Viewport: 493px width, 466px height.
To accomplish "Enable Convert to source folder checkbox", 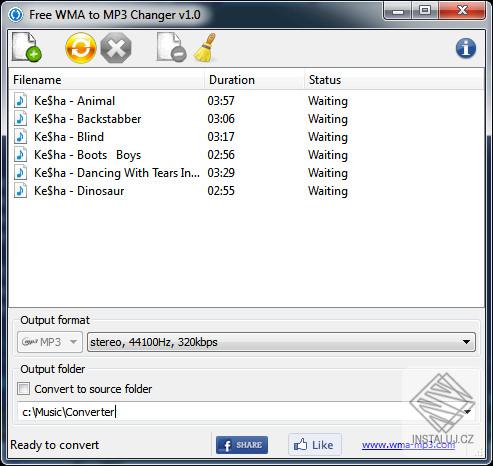I will 23,389.
